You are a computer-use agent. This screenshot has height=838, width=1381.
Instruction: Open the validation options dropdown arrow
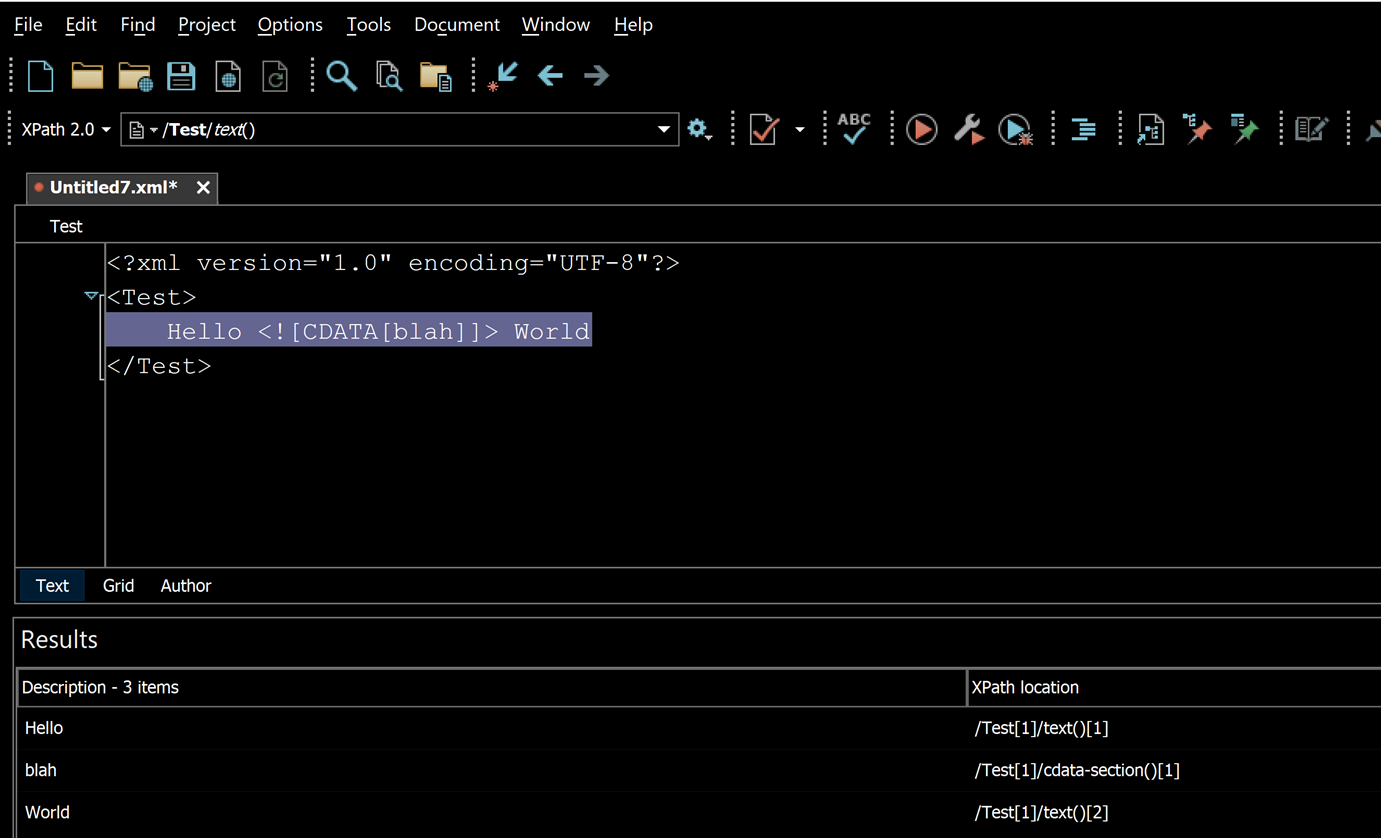(799, 130)
